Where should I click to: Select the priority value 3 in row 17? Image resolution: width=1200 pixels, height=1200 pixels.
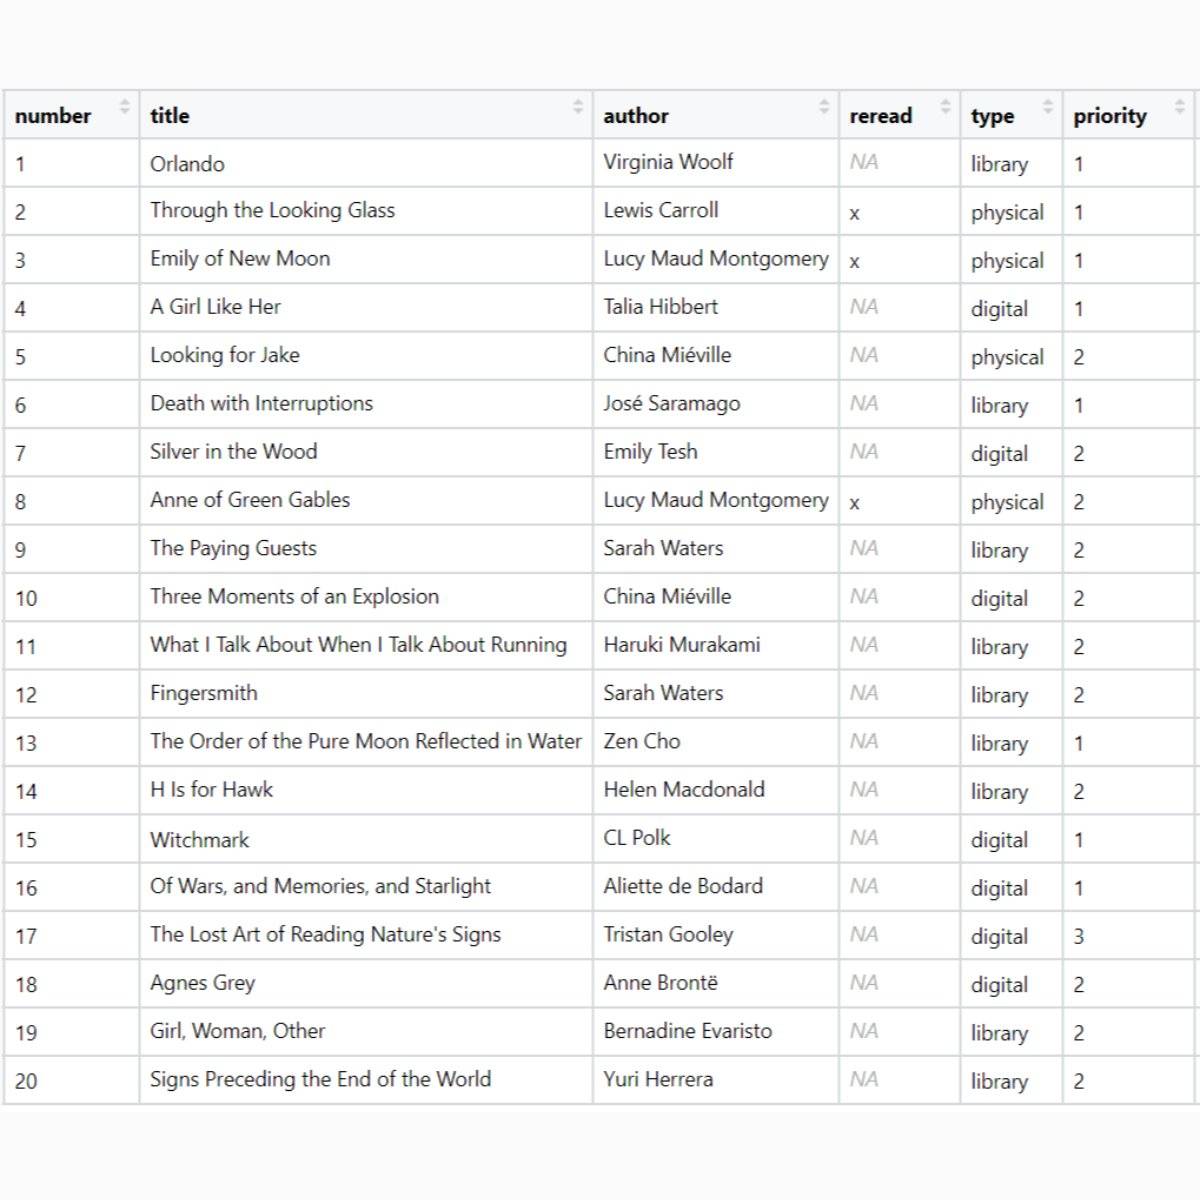(1078, 937)
